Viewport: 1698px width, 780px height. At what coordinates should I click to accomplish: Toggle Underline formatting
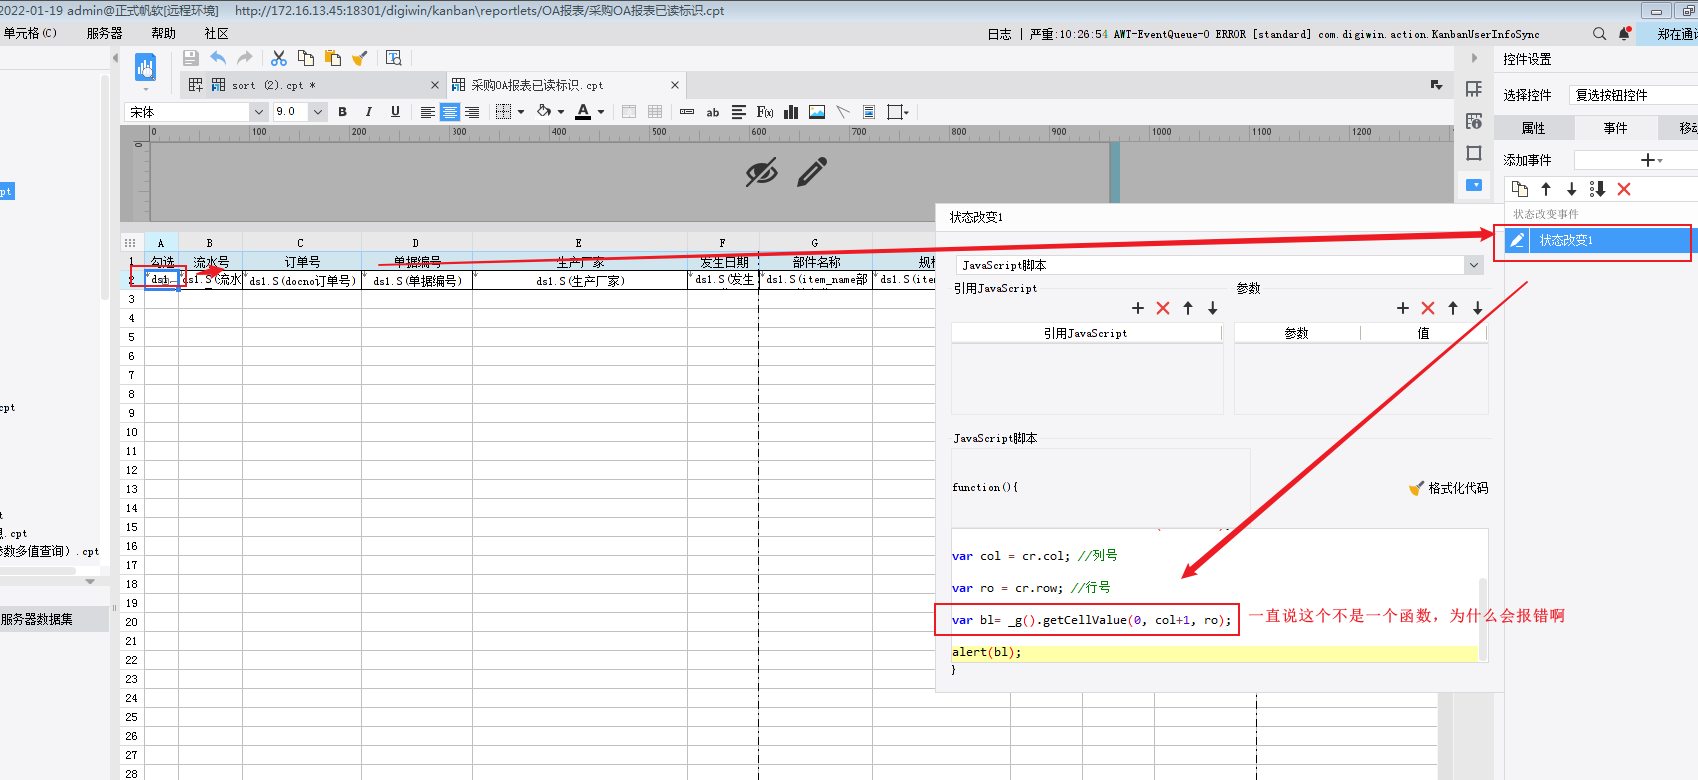click(395, 112)
